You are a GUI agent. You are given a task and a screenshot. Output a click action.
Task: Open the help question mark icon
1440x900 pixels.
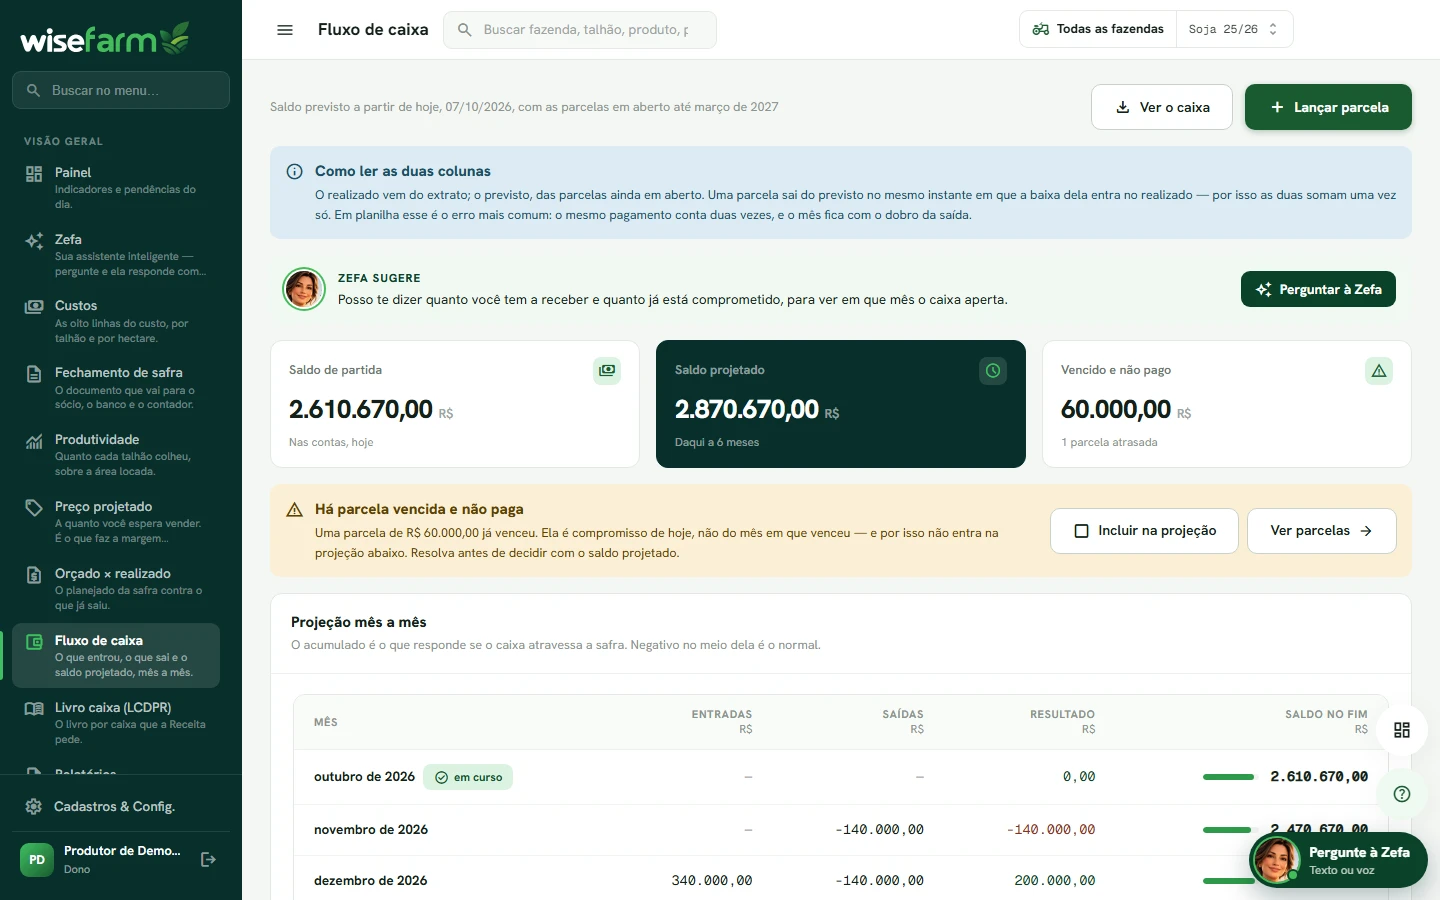[1402, 794]
